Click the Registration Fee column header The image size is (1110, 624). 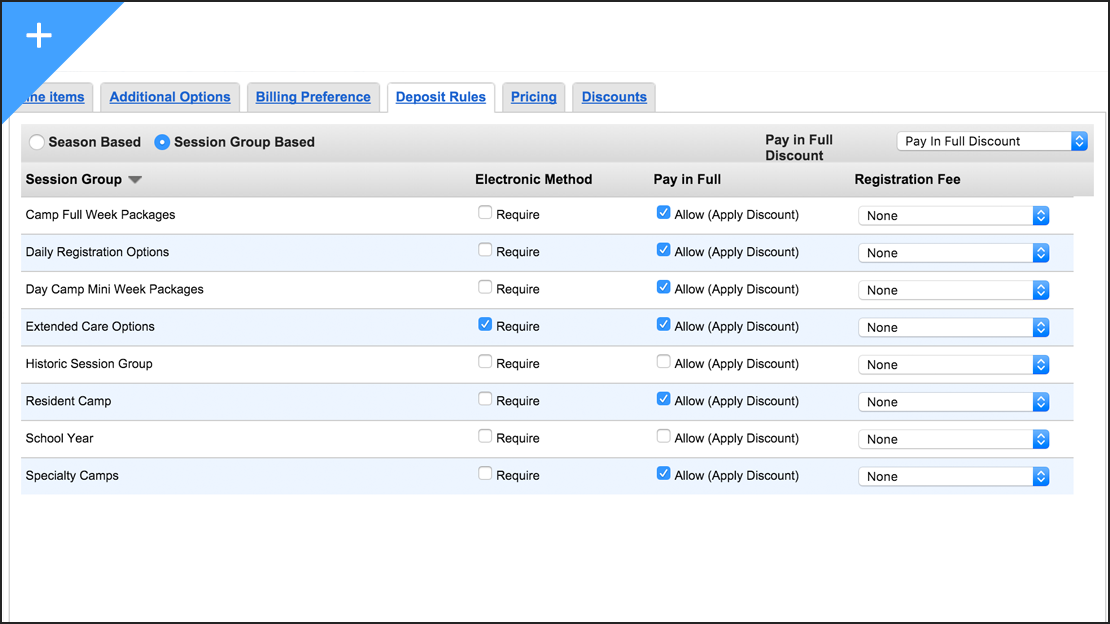[907, 180]
